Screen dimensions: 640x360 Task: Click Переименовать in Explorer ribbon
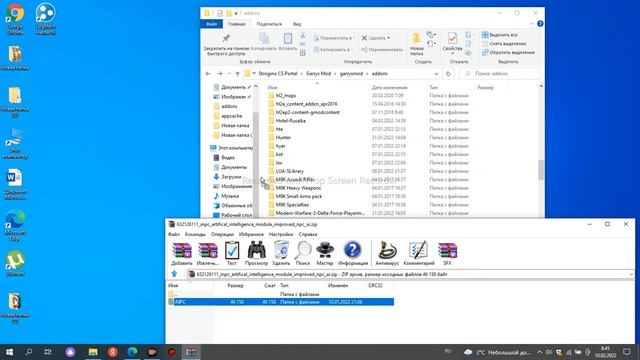pyautogui.click(x=382, y=49)
